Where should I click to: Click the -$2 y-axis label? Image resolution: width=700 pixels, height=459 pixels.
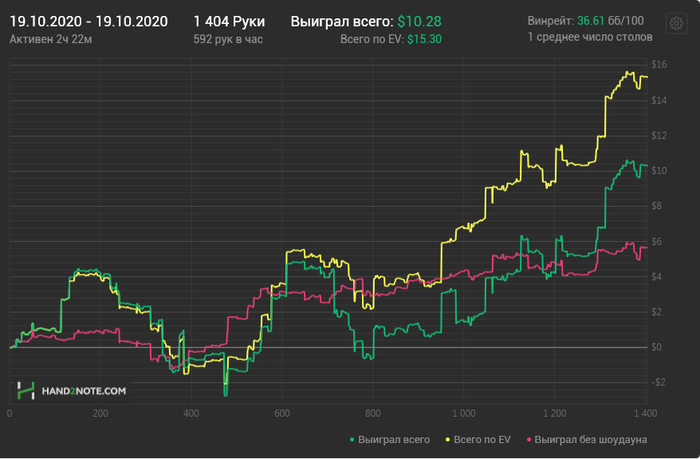tap(658, 382)
